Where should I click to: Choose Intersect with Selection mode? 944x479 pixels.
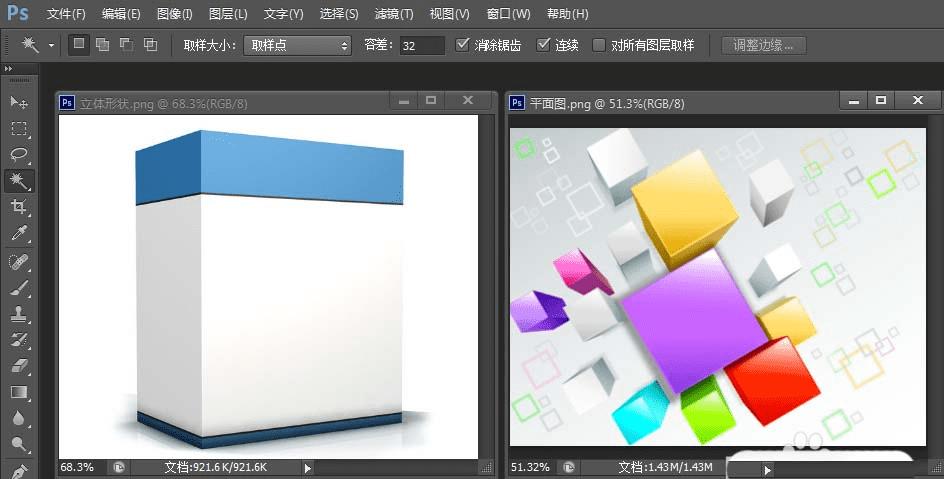coord(151,45)
